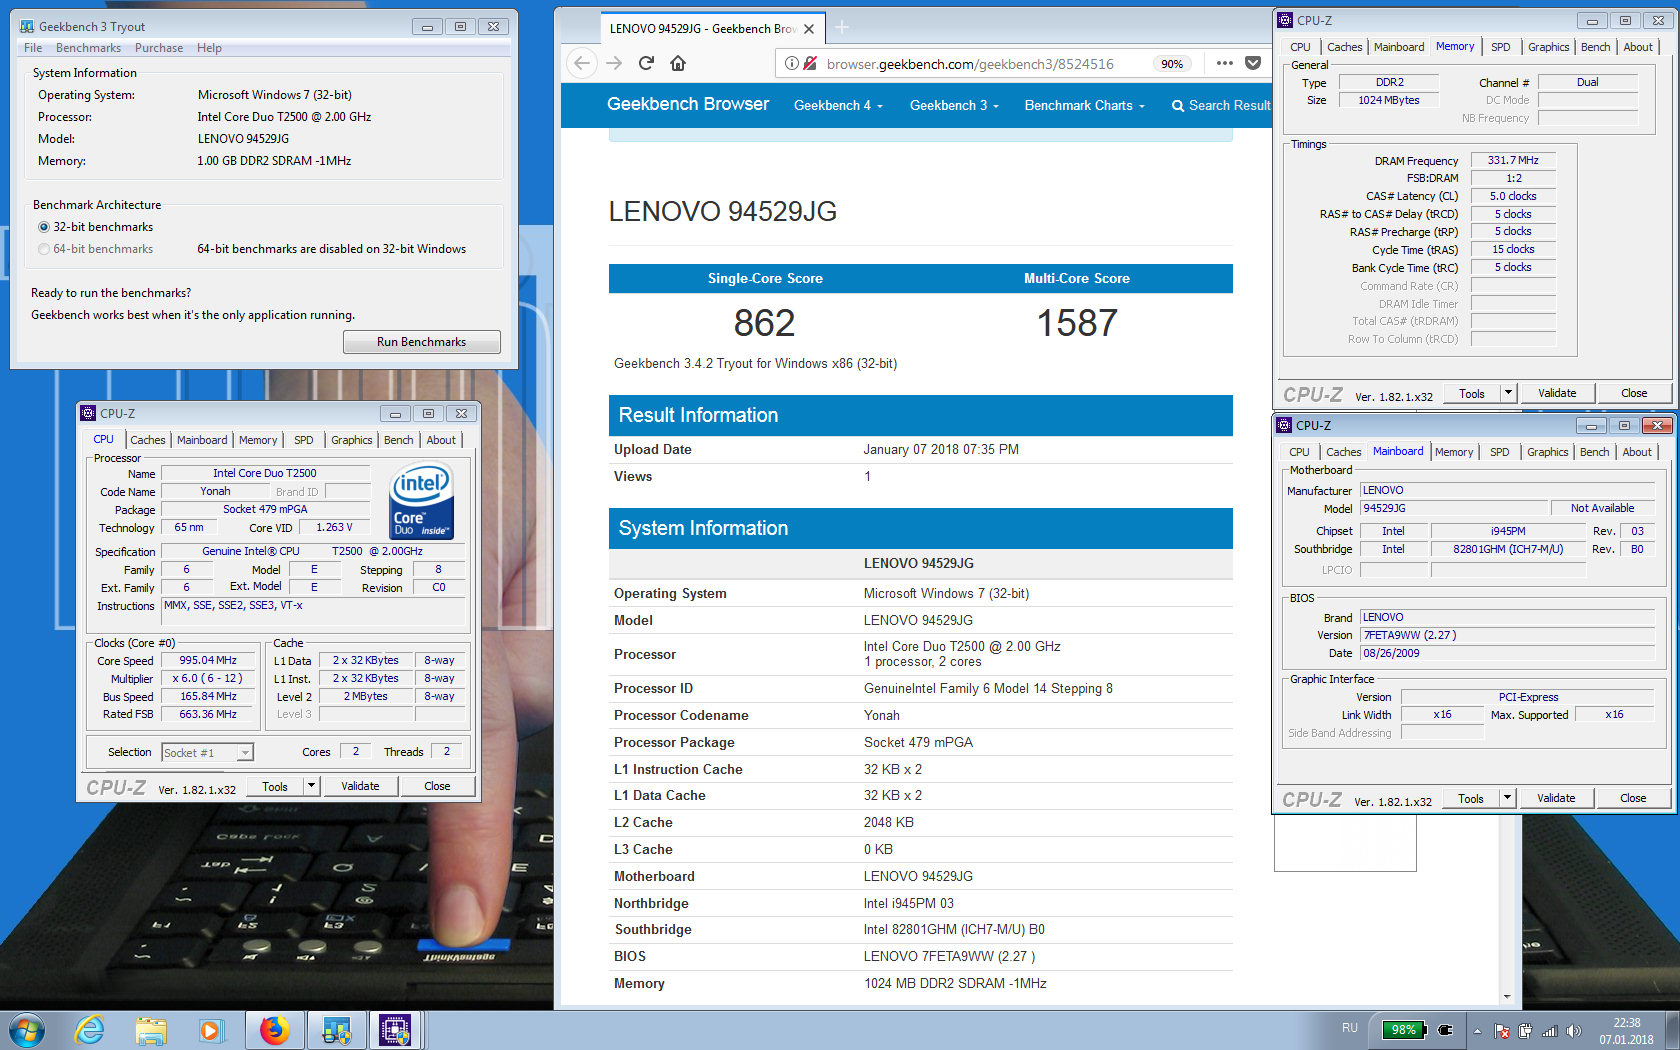Image resolution: width=1680 pixels, height=1050 pixels.
Task: Click the browser address bar URL
Action: (x=970, y=64)
